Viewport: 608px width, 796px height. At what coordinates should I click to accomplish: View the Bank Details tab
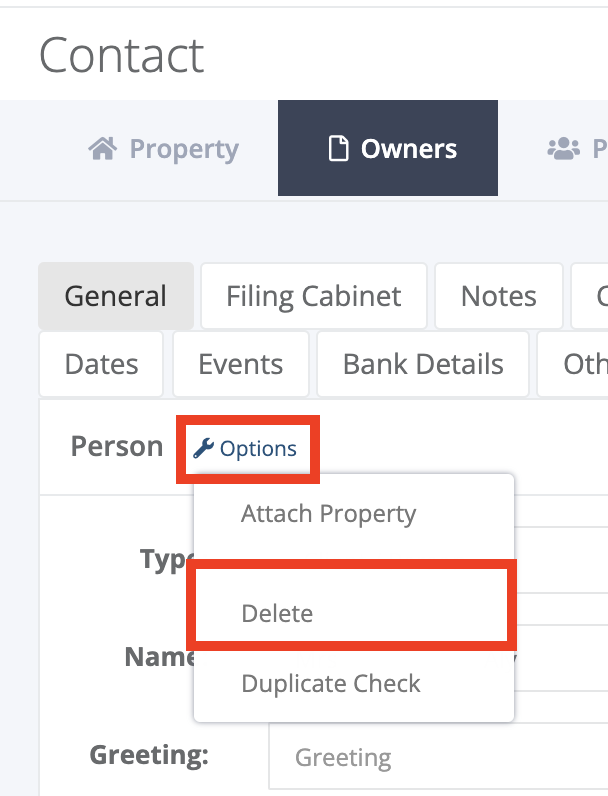(423, 364)
